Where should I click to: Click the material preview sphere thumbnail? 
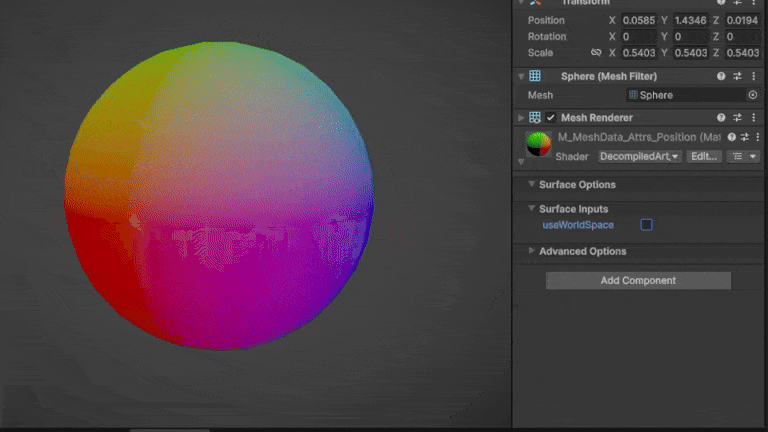(539, 144)
